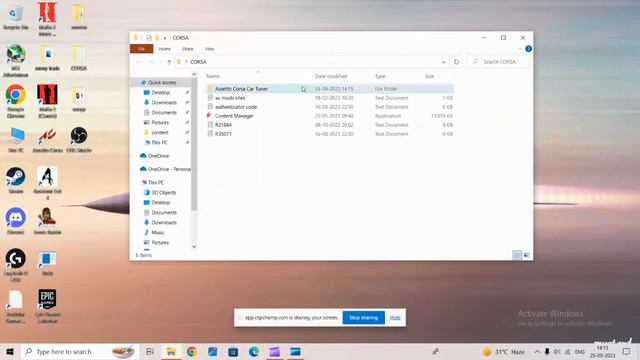Open the Mafia II (Classic) desktop shortcut
This screenshot has height=360, width=640.
click(x=47, y=101)
